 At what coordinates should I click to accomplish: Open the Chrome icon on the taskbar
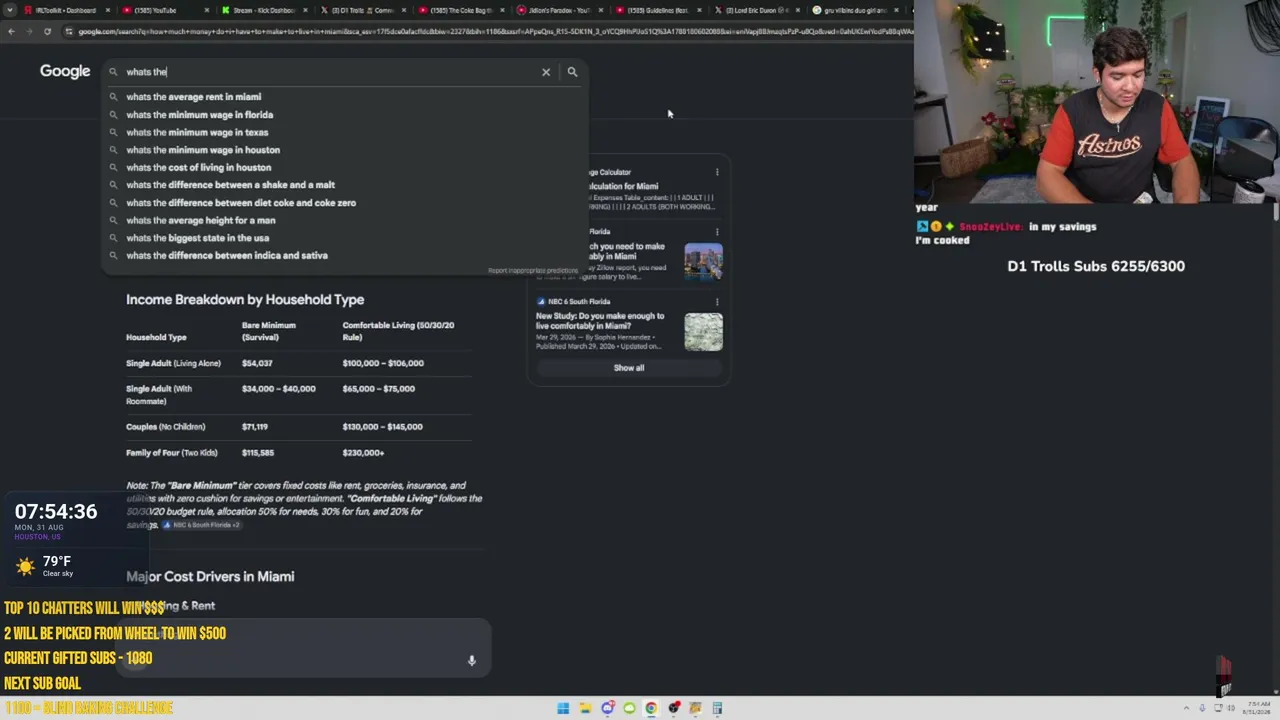[651, 708]
